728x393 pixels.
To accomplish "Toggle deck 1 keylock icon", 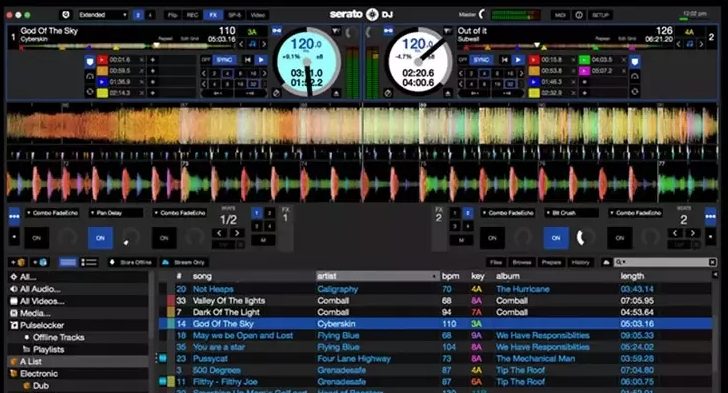I will 277,31.
